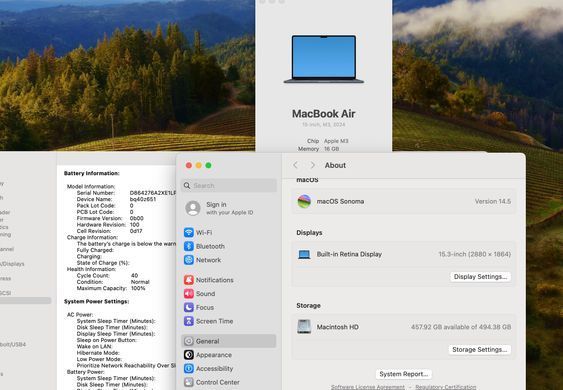Image resolution: width=563 pixels, height=390 pixels.
Task: Click Built-in Retina Display text
Action: (x=349, y=254)
